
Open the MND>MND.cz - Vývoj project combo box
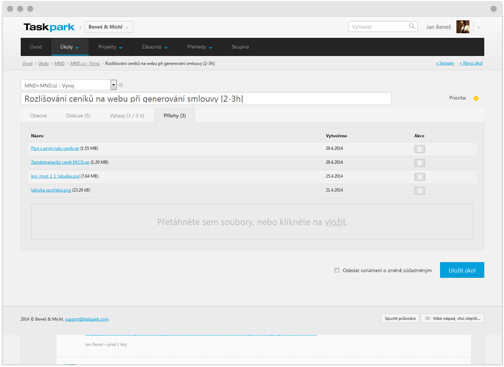coord(69,85)
